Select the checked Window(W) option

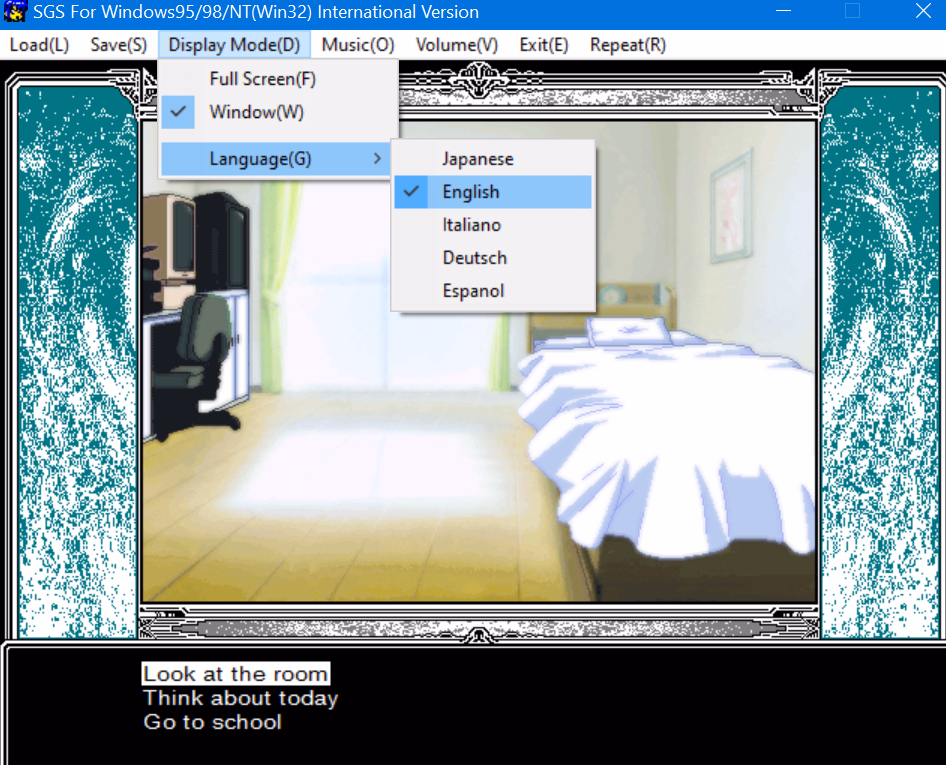click(278, 112)
